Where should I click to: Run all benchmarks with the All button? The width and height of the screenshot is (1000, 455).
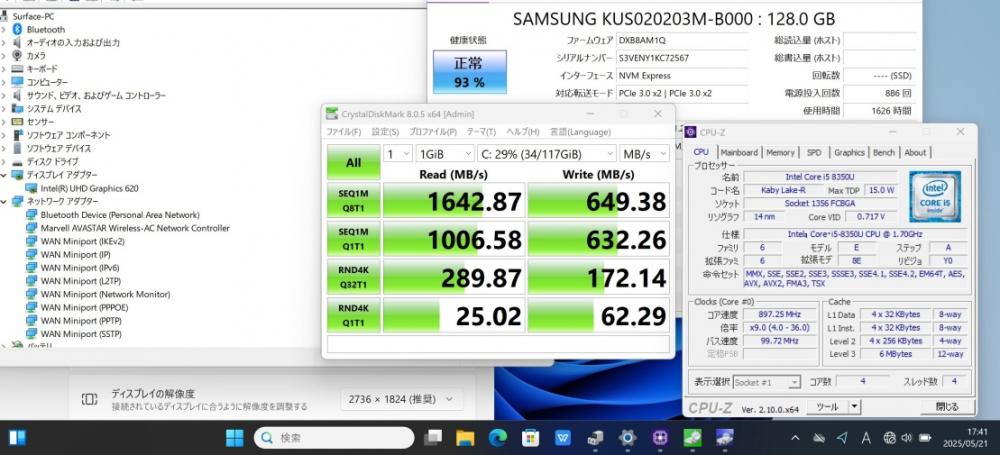(353, 162)
